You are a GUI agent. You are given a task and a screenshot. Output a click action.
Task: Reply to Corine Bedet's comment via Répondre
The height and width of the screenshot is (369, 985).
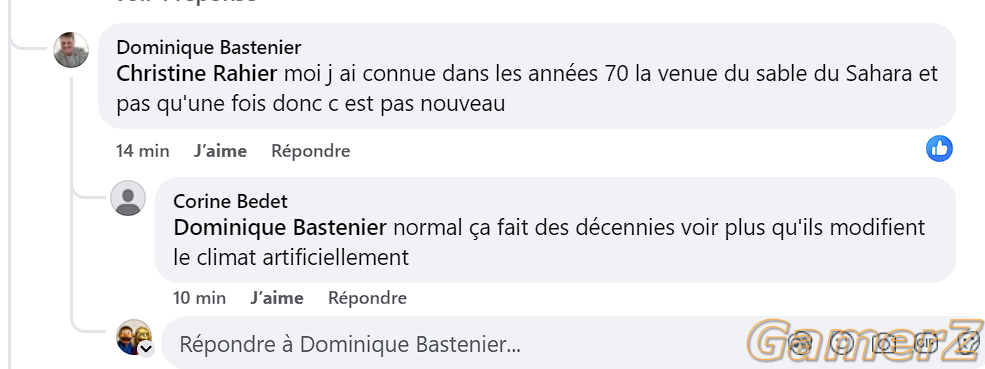pos(367,297)
